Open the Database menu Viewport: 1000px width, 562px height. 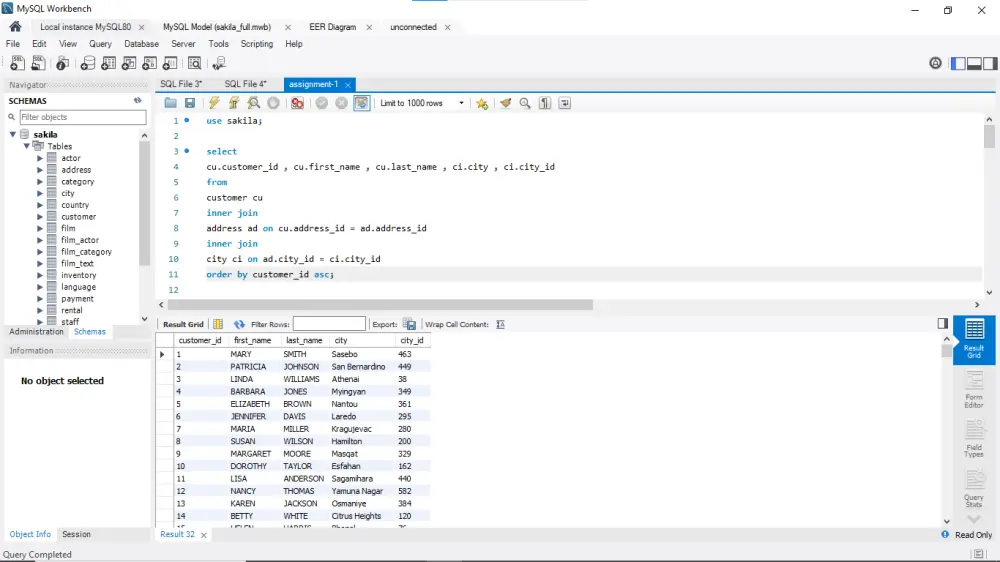pos(141,44)
